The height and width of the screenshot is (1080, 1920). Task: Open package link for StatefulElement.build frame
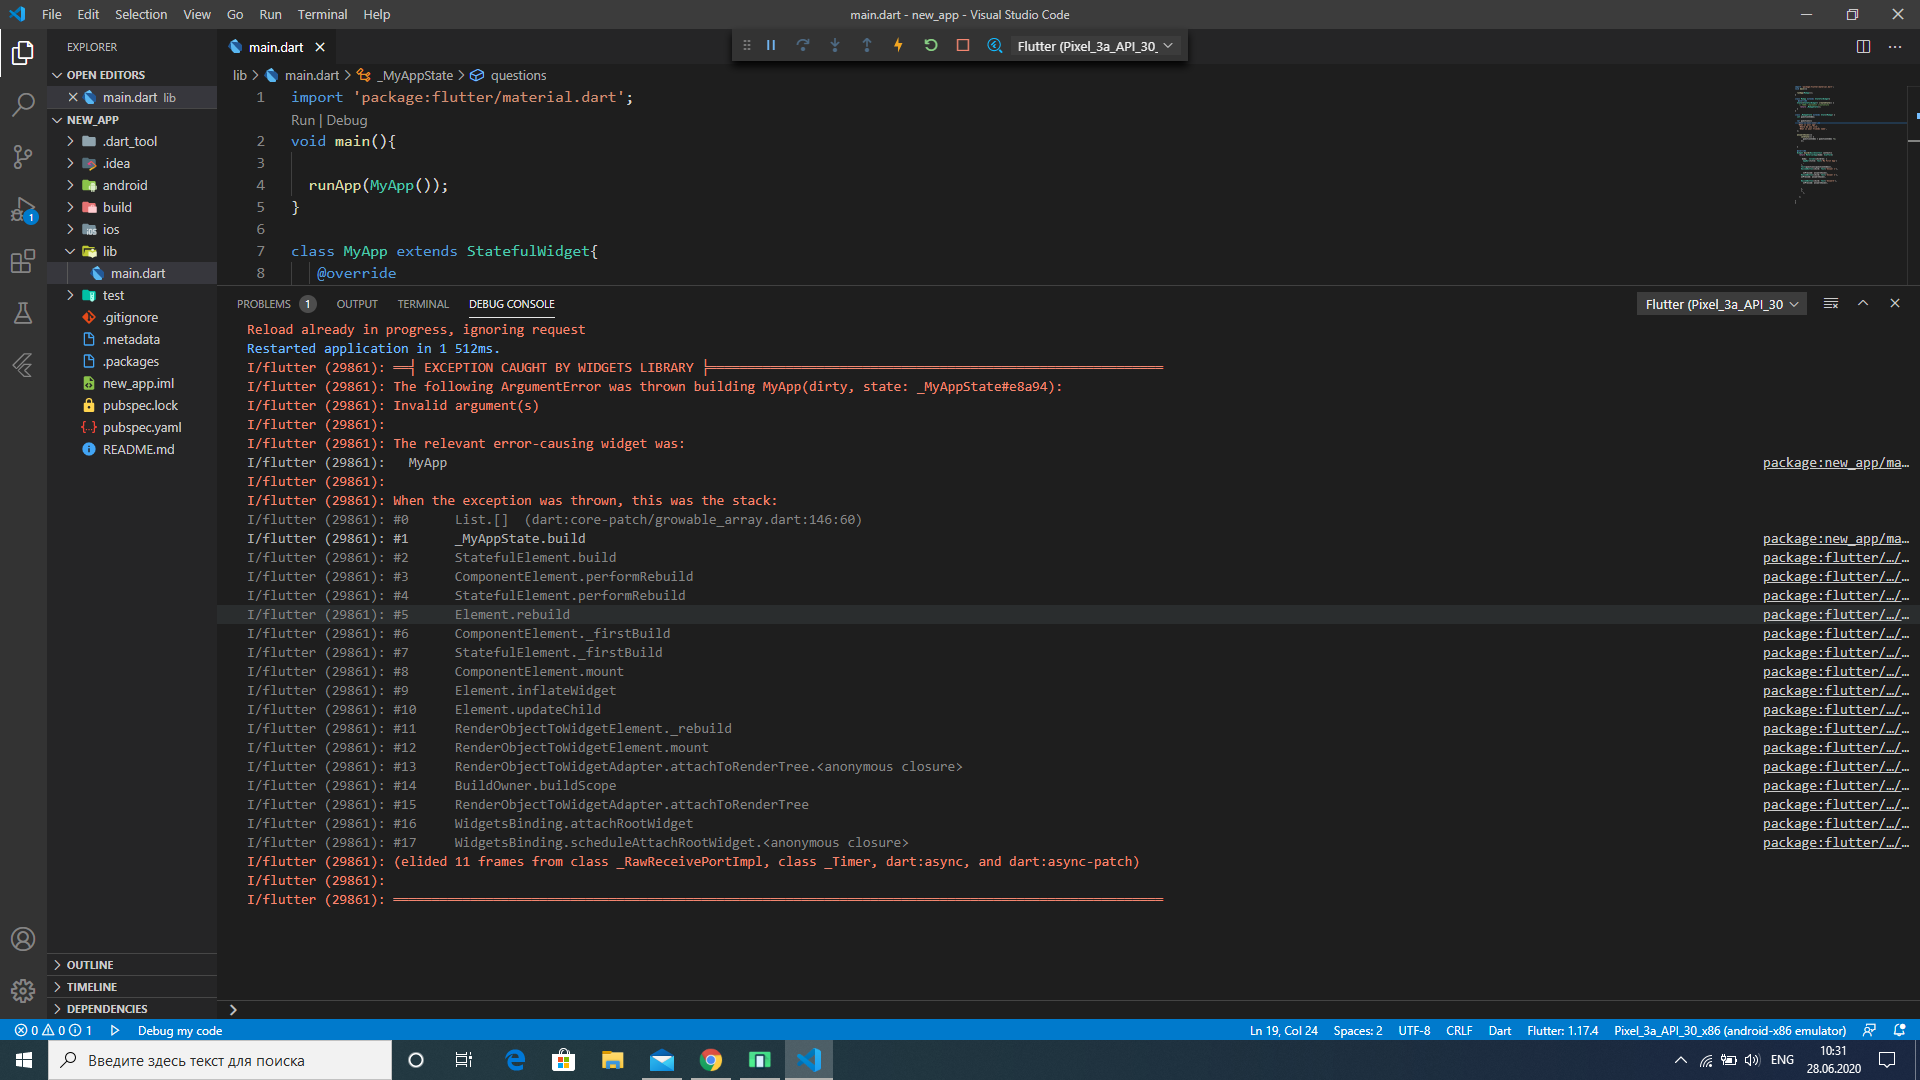(x=1836, y=558)
